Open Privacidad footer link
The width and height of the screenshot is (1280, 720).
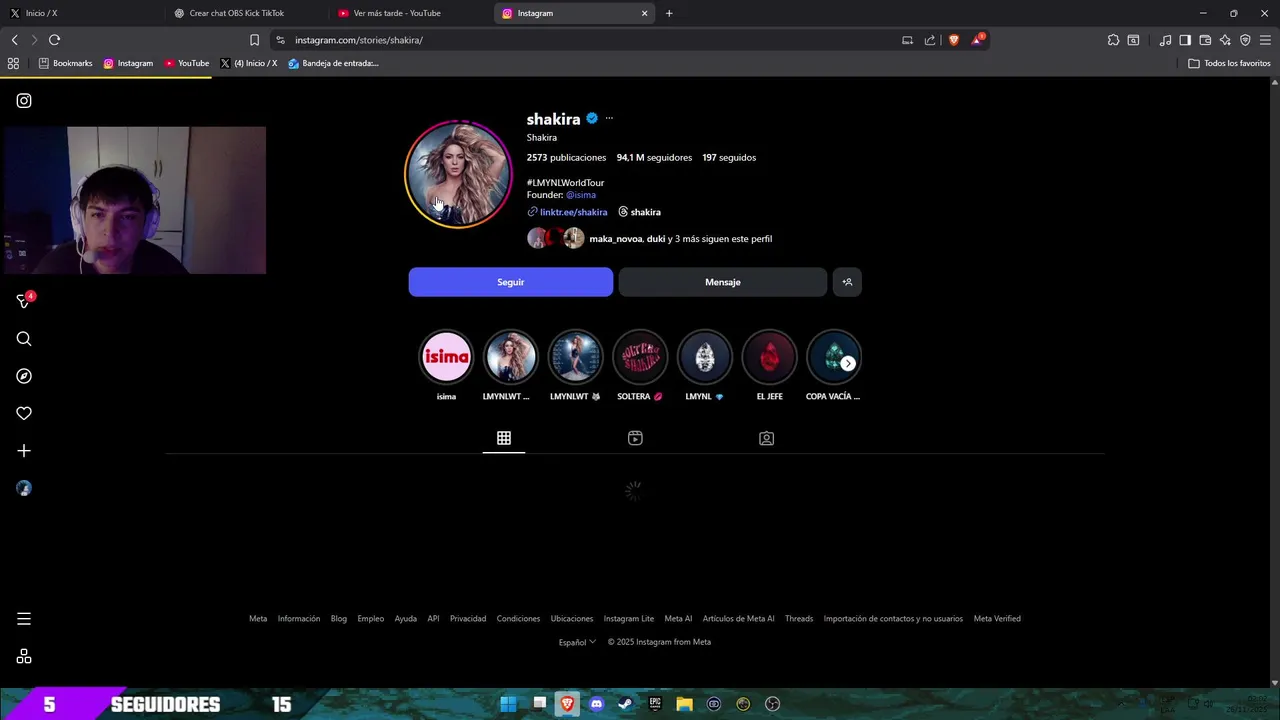(x=468, y=619)
